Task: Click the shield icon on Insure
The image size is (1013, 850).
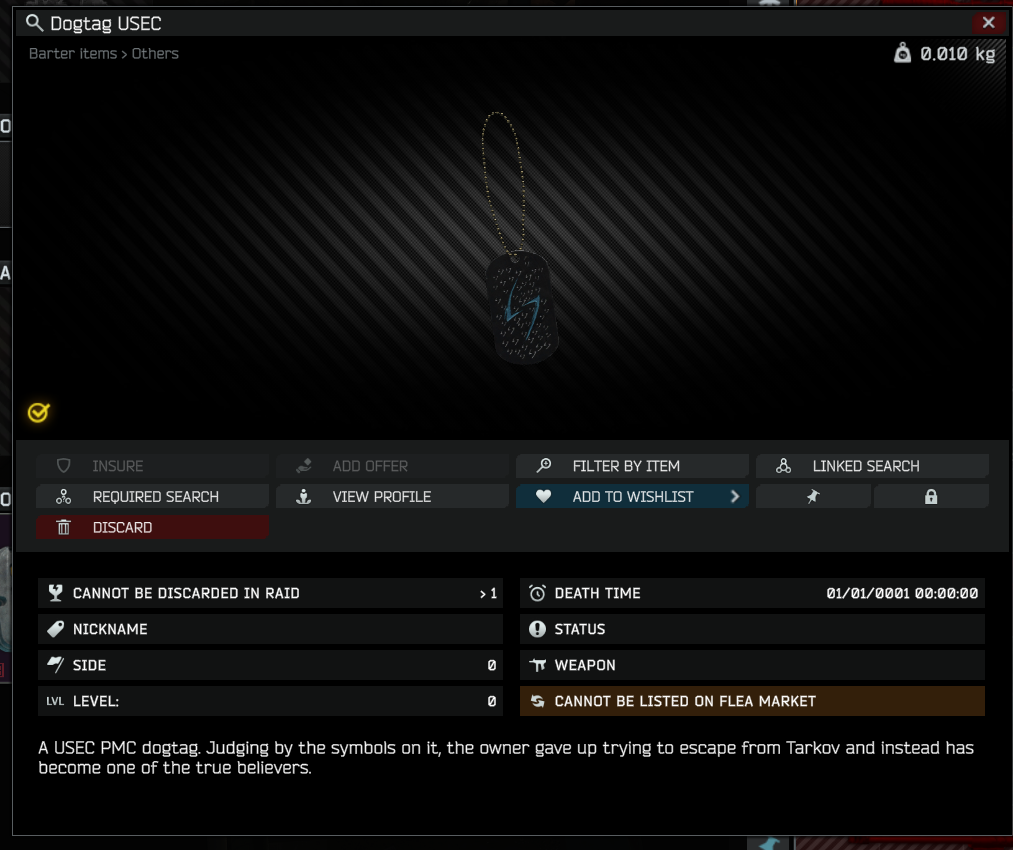Action: pos(63,466)
